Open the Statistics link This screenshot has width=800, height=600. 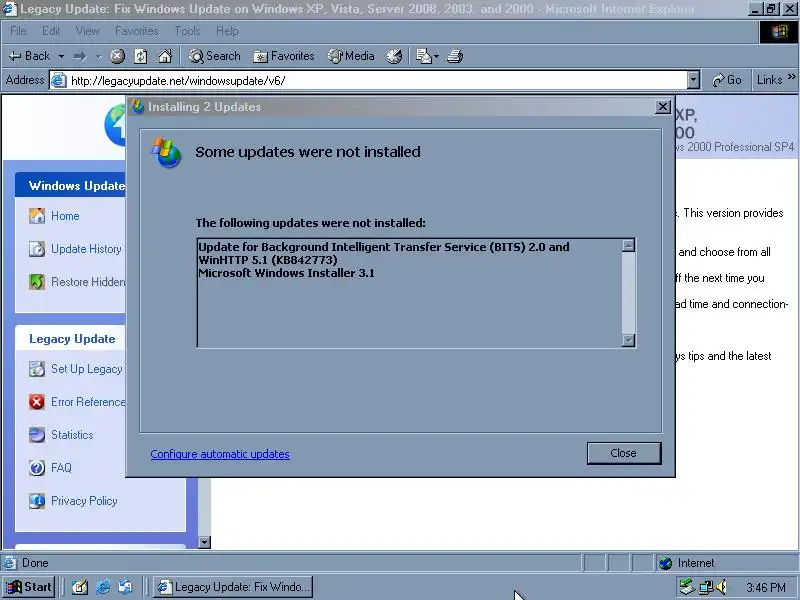72,435
